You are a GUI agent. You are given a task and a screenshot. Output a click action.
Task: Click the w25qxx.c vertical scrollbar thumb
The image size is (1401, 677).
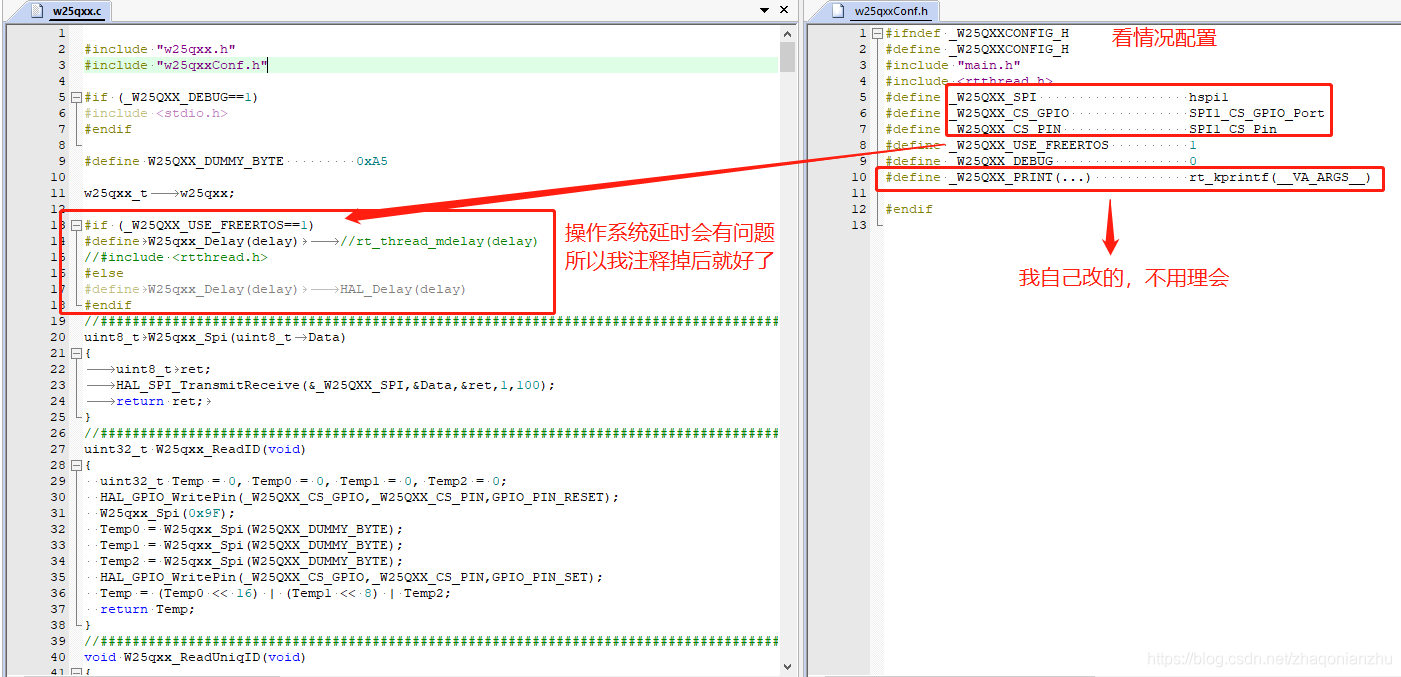[x=787, y=56]
